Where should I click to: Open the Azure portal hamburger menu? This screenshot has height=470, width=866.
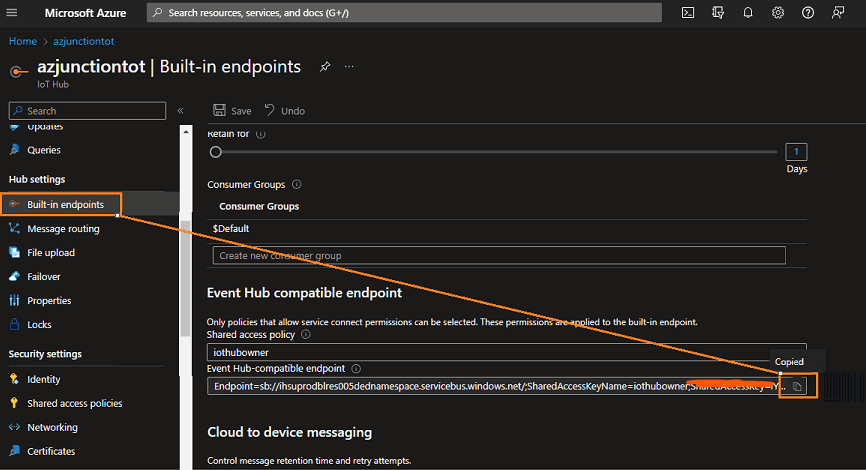coord(12,12)
